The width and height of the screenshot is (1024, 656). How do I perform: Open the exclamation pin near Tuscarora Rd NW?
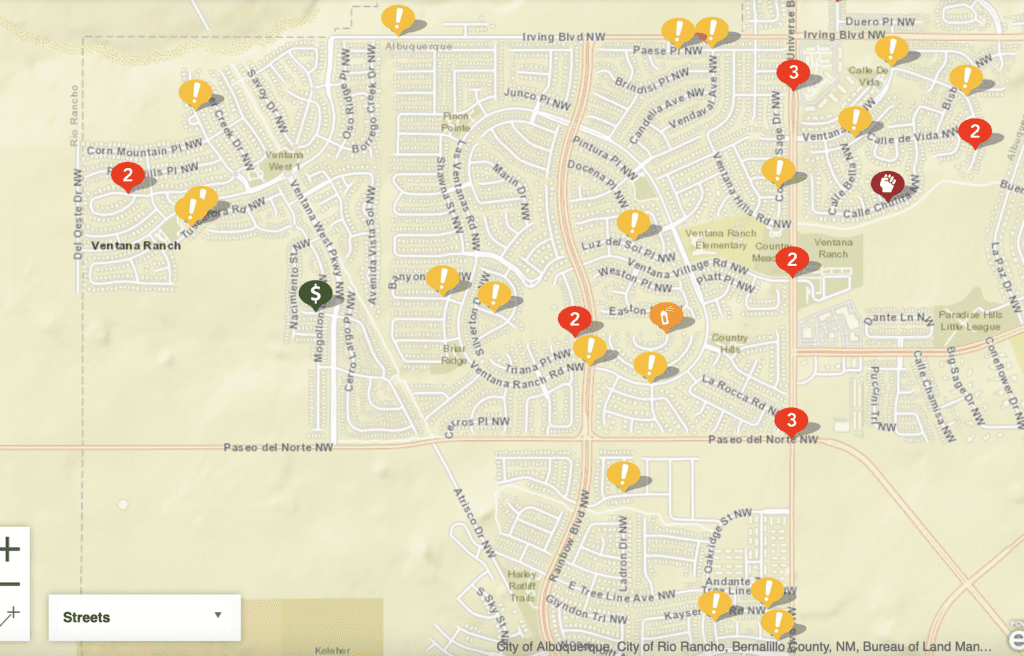(194, 210)
